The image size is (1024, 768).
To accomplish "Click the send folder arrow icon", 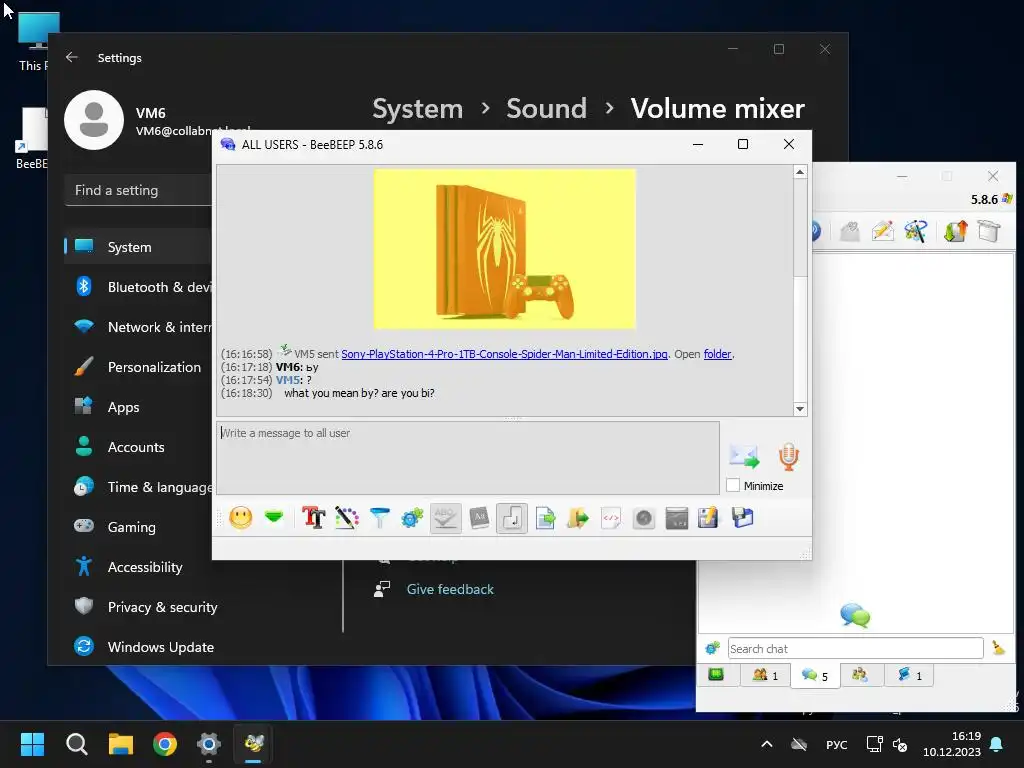I will click(578, 519).
